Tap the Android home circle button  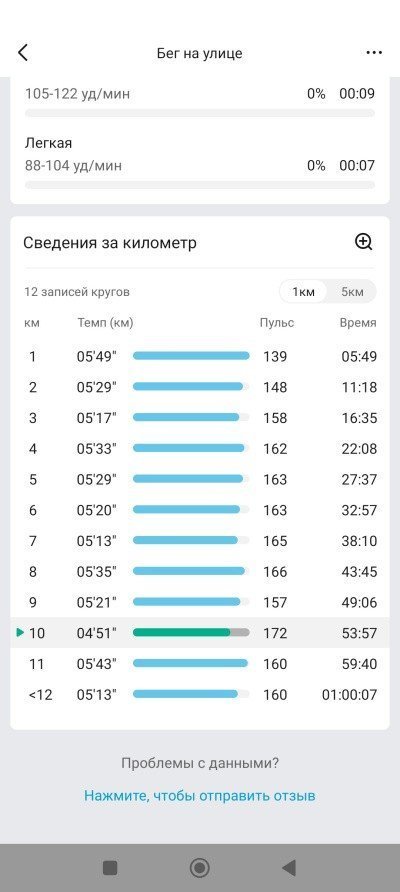[x=200, y=868]
